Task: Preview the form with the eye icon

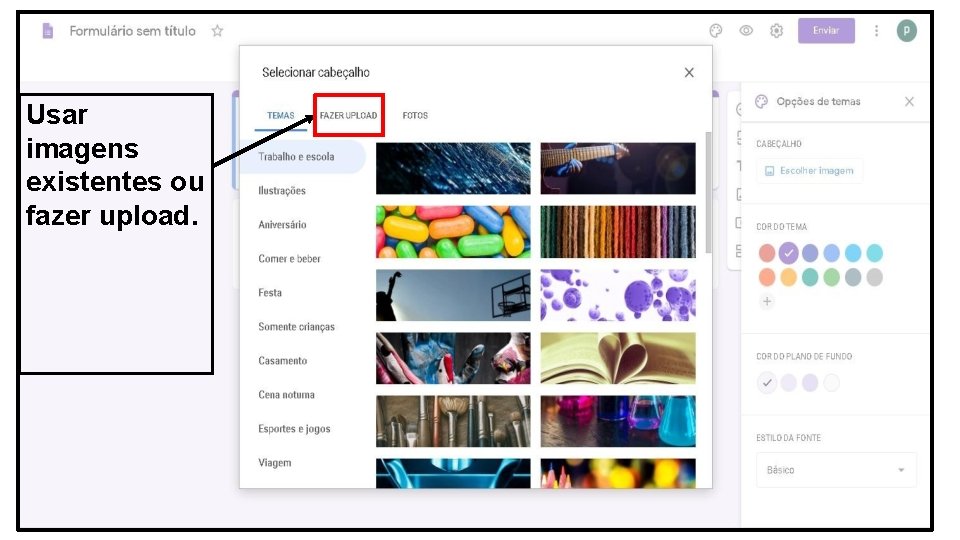Action: tap(746, 31)
